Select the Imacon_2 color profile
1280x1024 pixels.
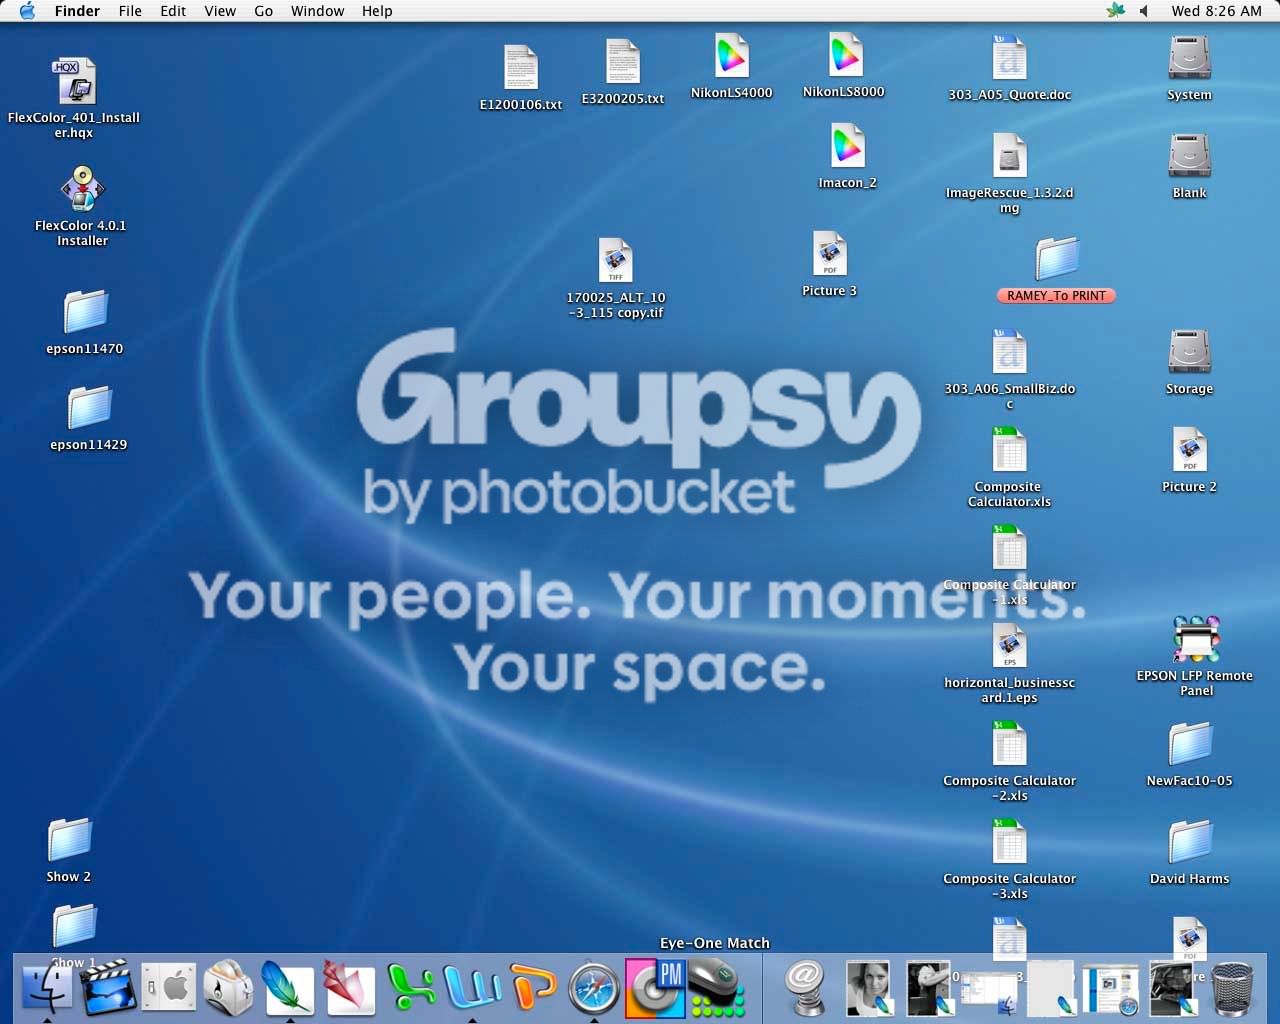click(x=847, y=146)
